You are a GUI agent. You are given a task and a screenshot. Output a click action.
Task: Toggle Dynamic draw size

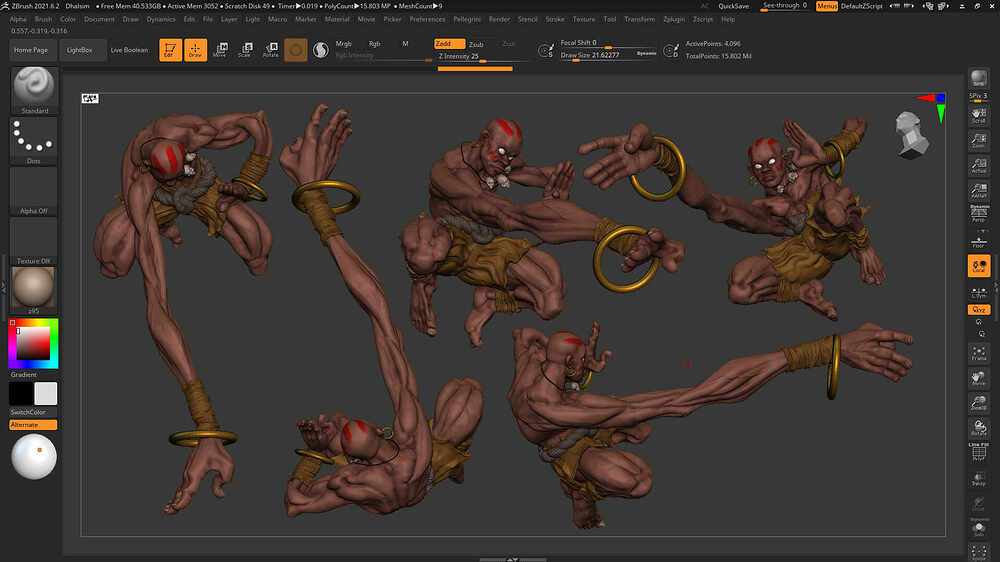646,54
